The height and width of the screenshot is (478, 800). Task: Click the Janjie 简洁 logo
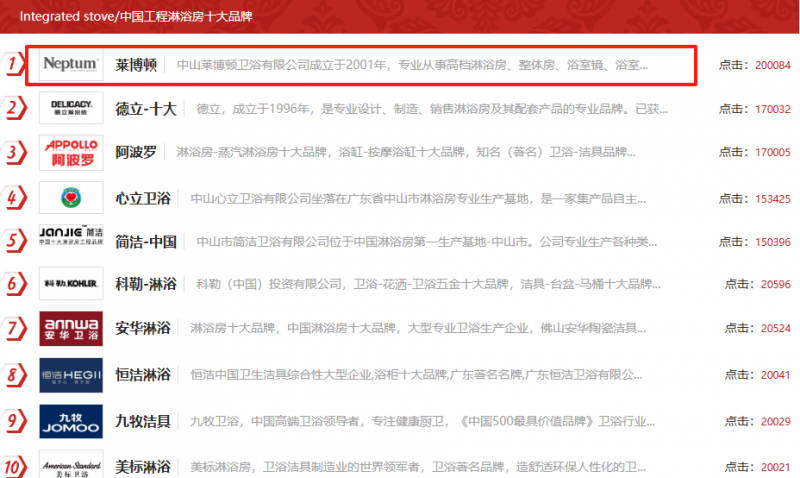[x=71, y=235]
